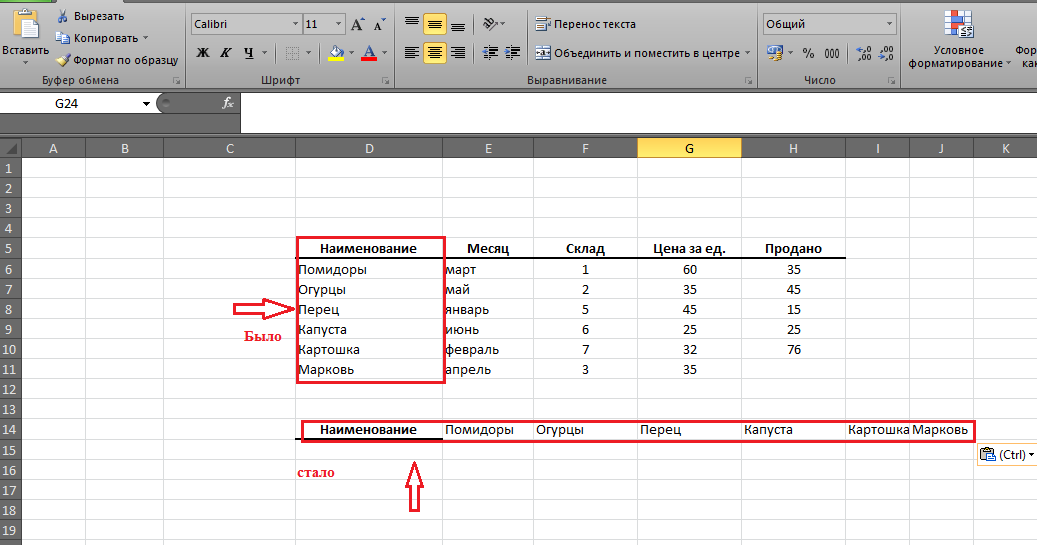Viewport: 1037px width, 545px height.
Task: Click the Месяц header cell
Action: [488, 249]
